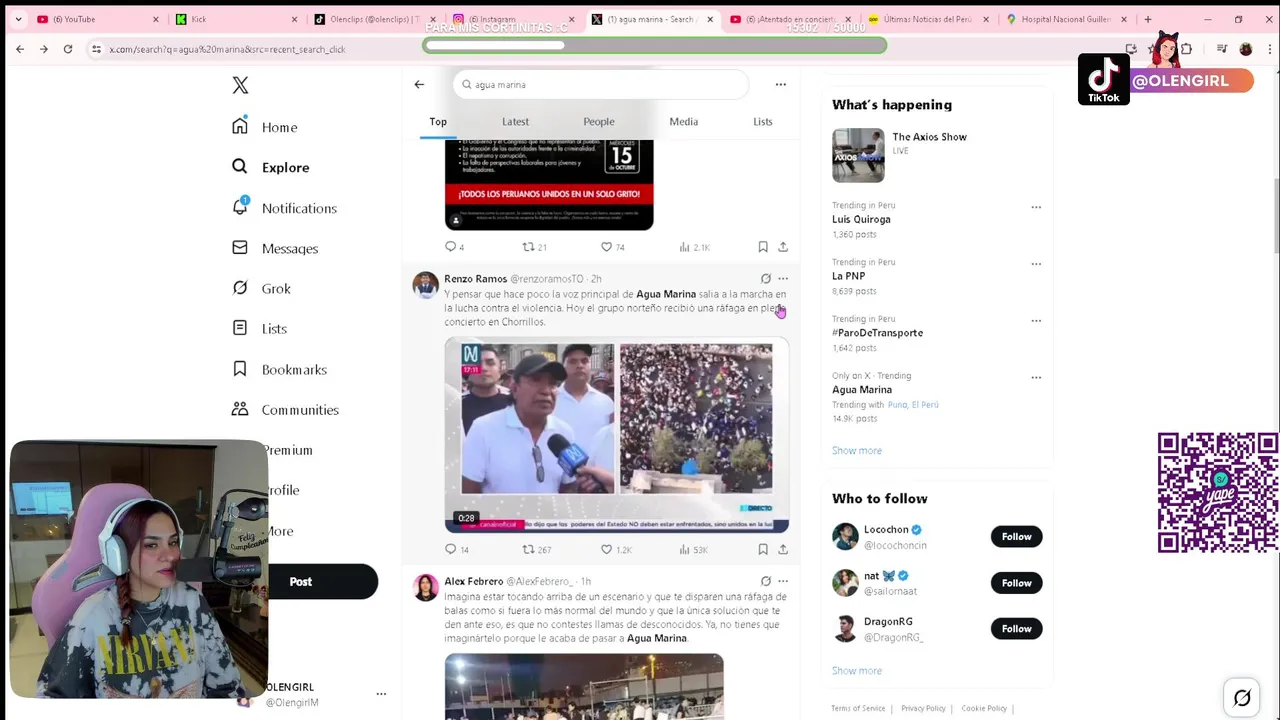
Task: Open Privacy Policy link
Action: point(923,709)
